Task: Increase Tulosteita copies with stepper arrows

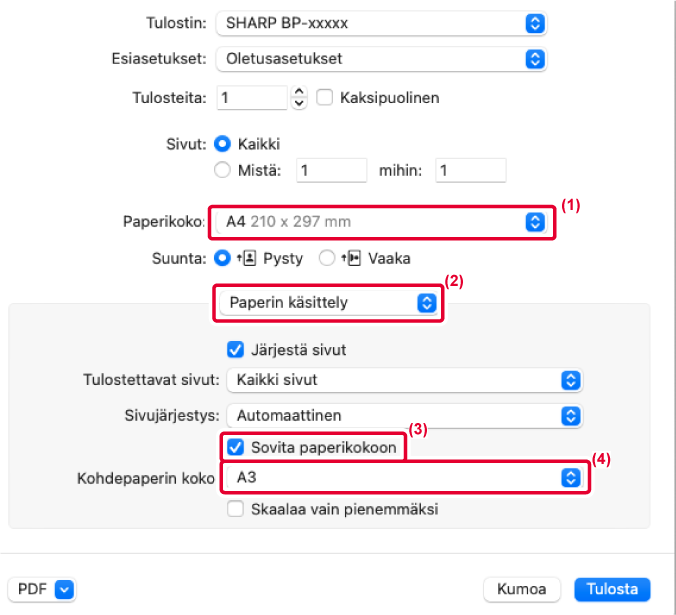Action: tap(299, 91)
